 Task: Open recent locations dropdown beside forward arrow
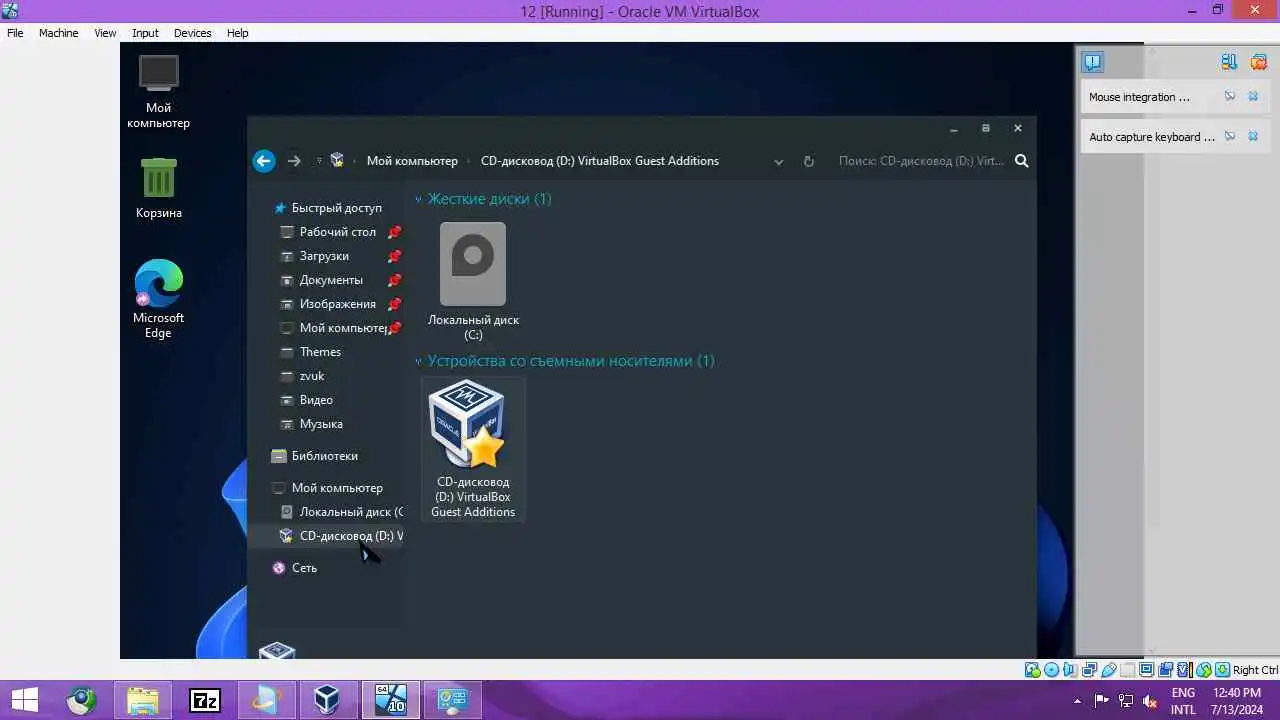click(x=319, y=161)
